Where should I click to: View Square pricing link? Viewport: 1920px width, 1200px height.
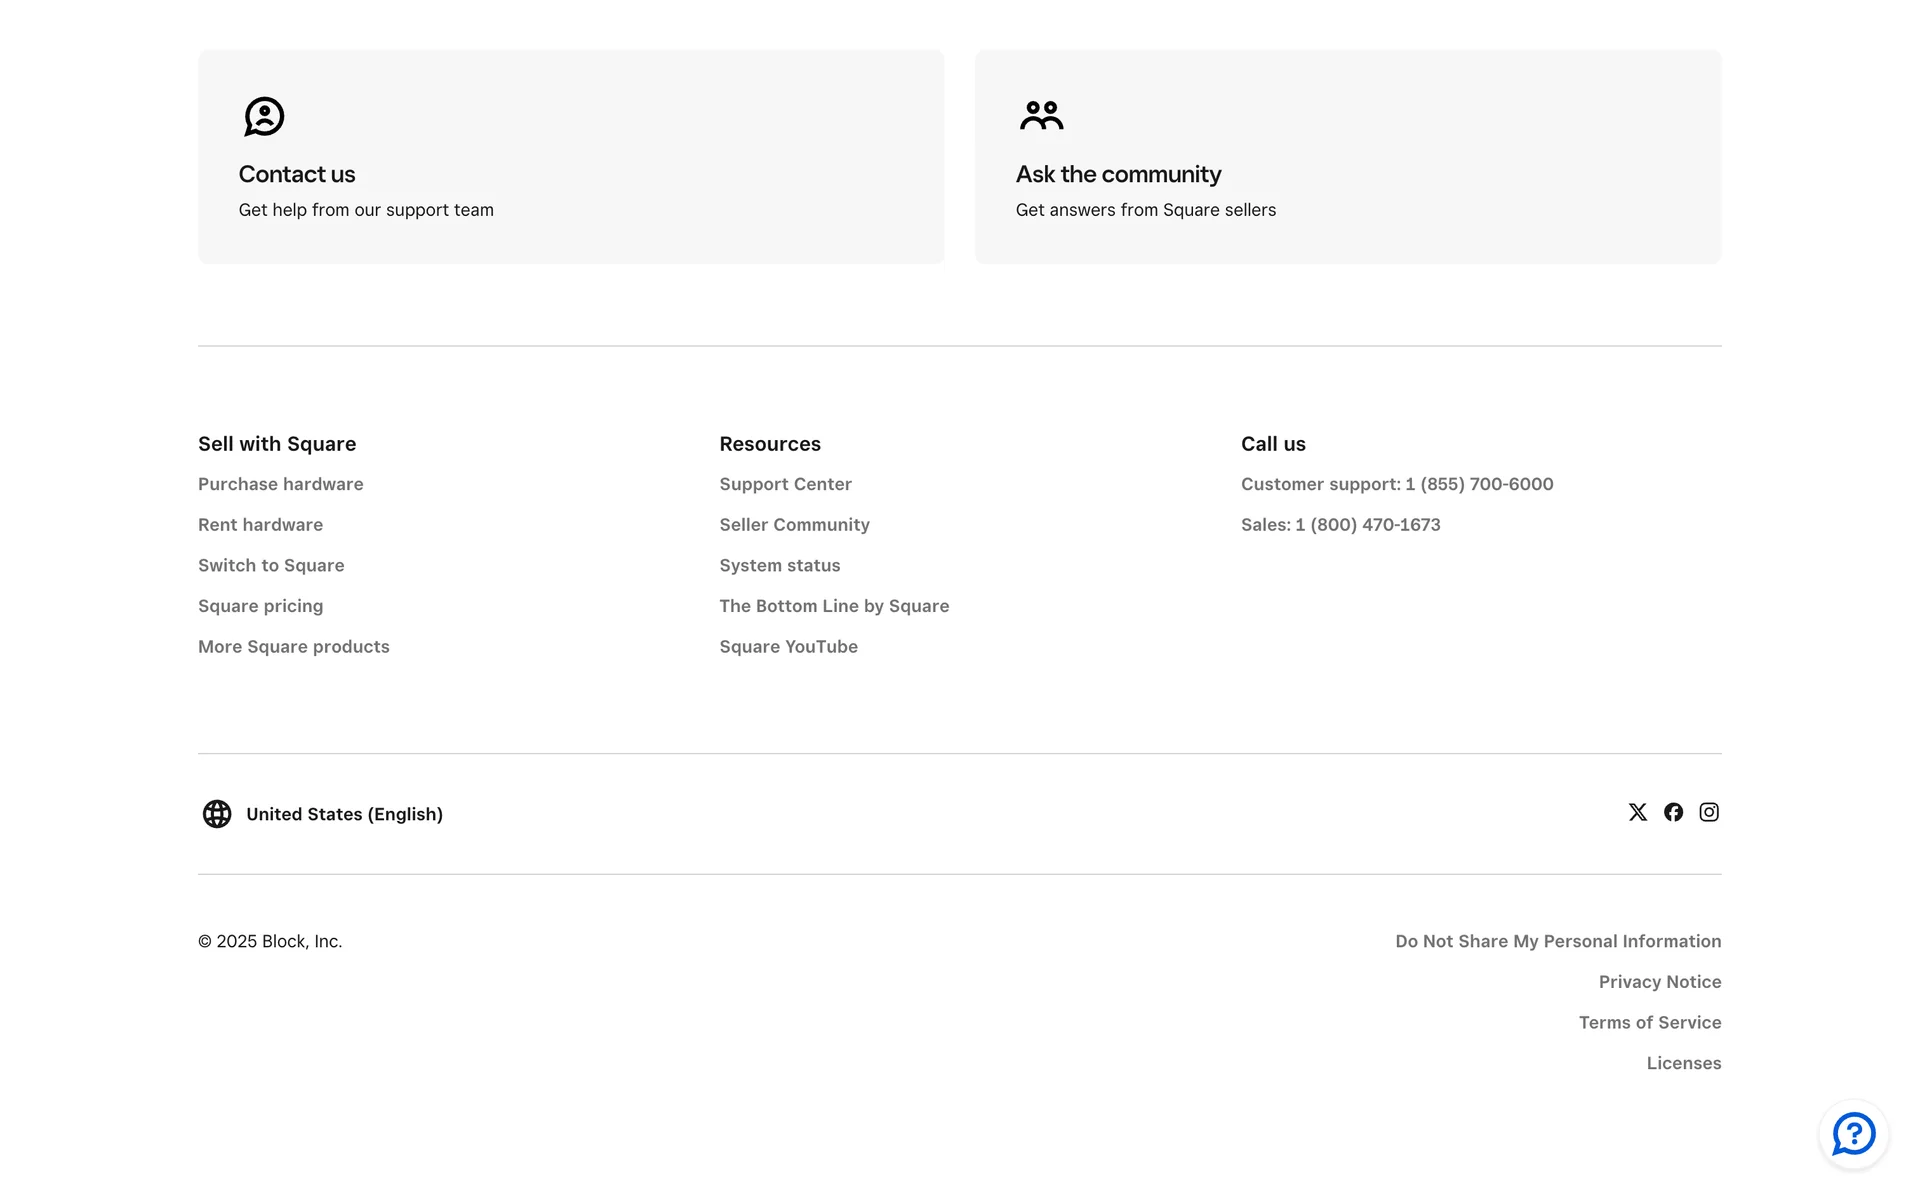click(261, 606)
